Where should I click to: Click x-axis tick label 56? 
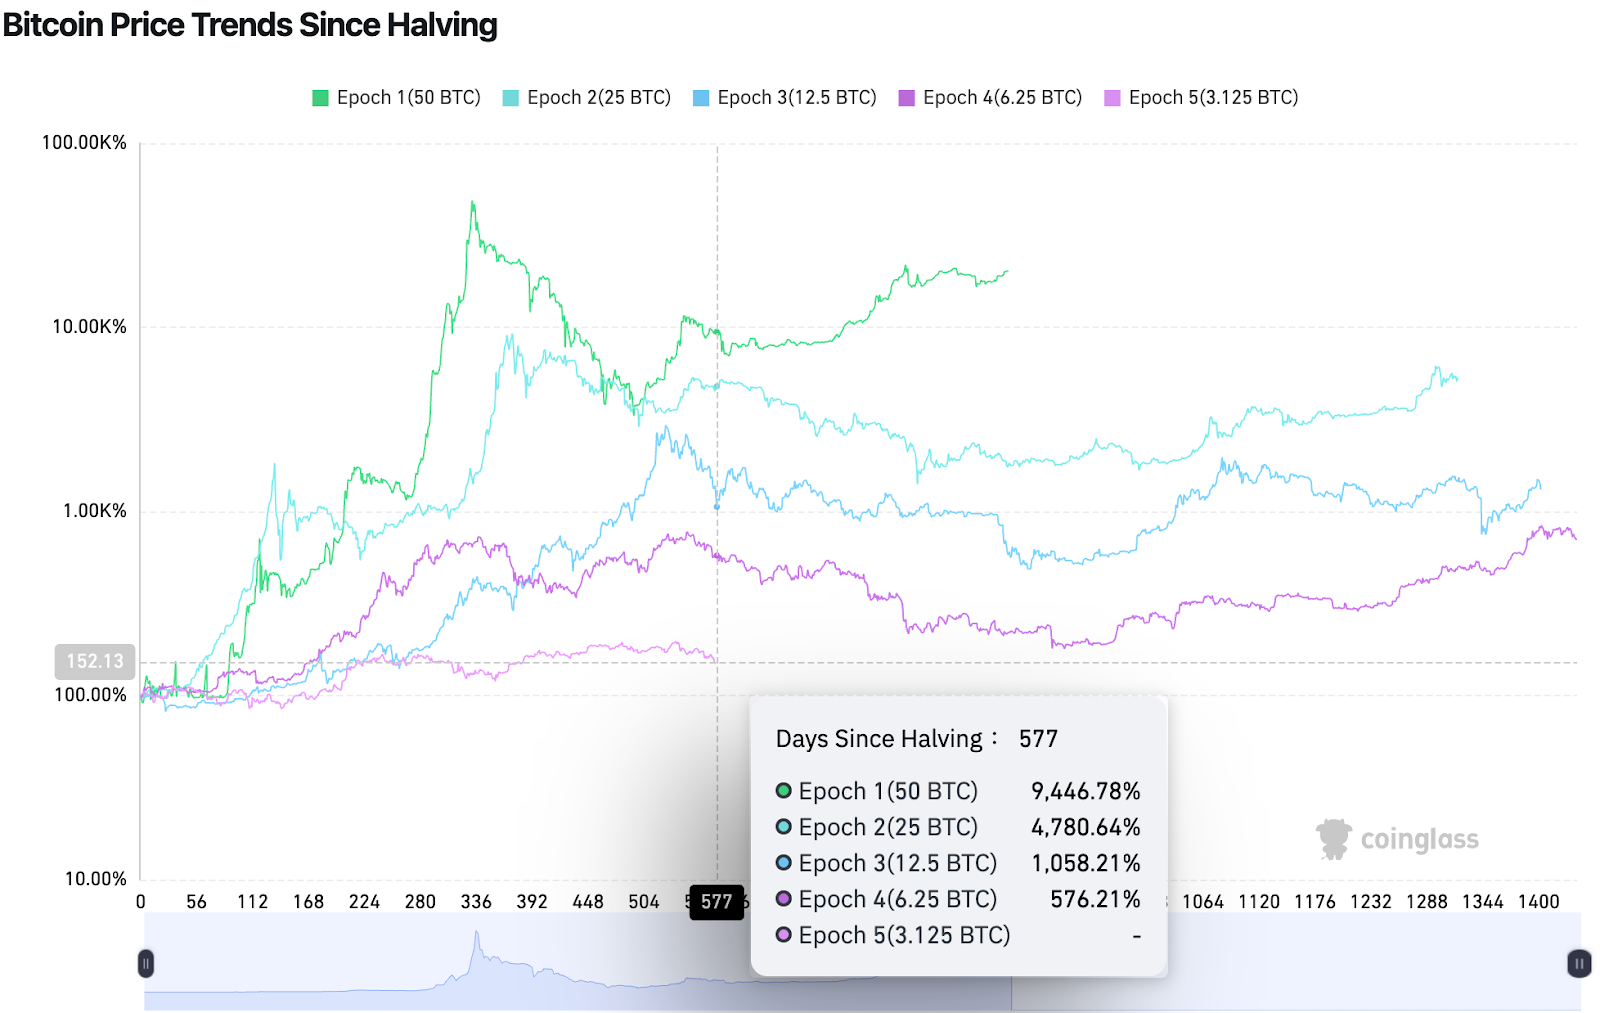click(196, 901)
